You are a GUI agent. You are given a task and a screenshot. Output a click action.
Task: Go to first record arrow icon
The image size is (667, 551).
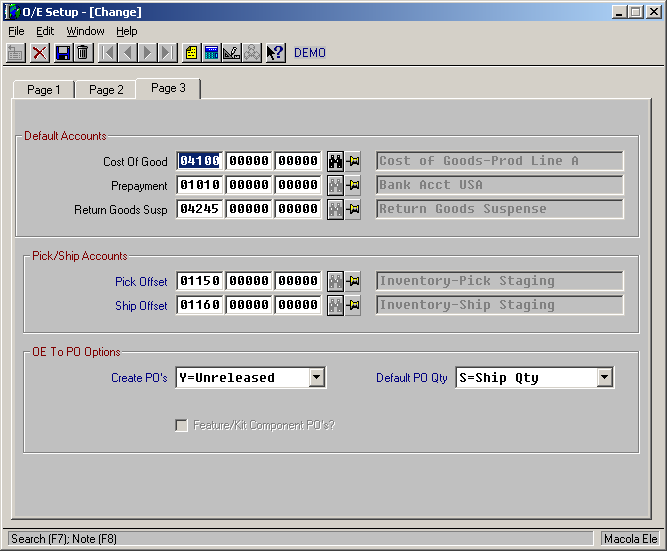pyautogui.click(x=108, y=53)
